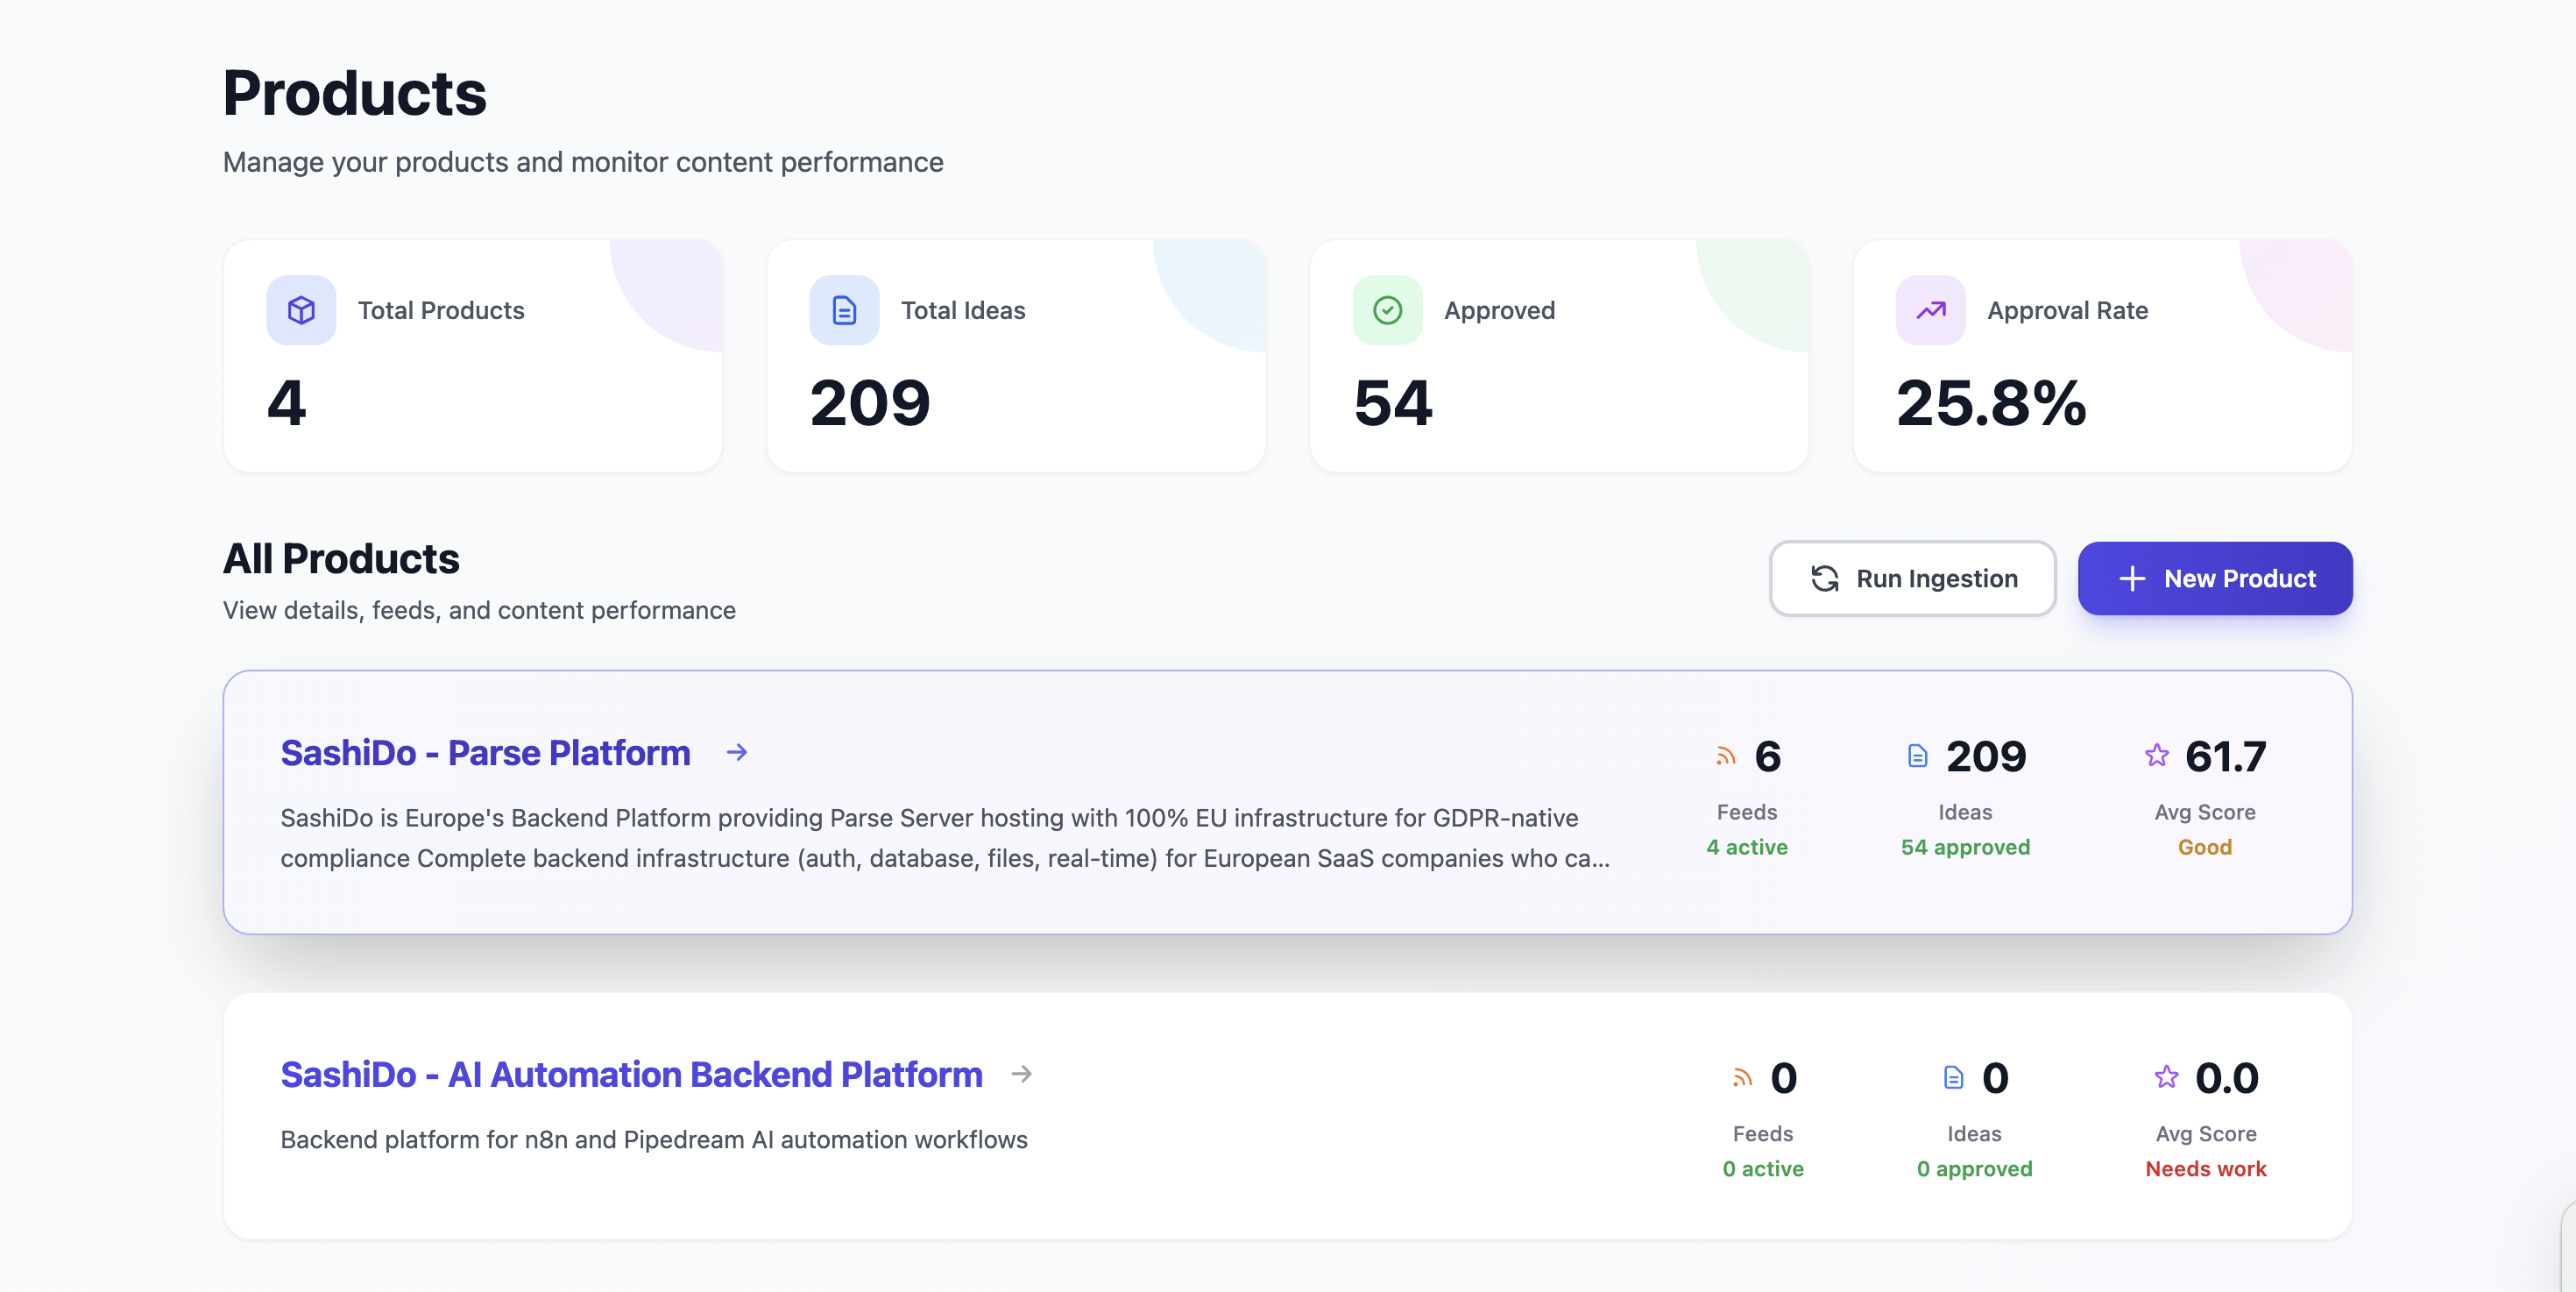2576x1292 pixels.
Task: Click the star icon beside the 0.0 score
Action: pos(2165,1078)
